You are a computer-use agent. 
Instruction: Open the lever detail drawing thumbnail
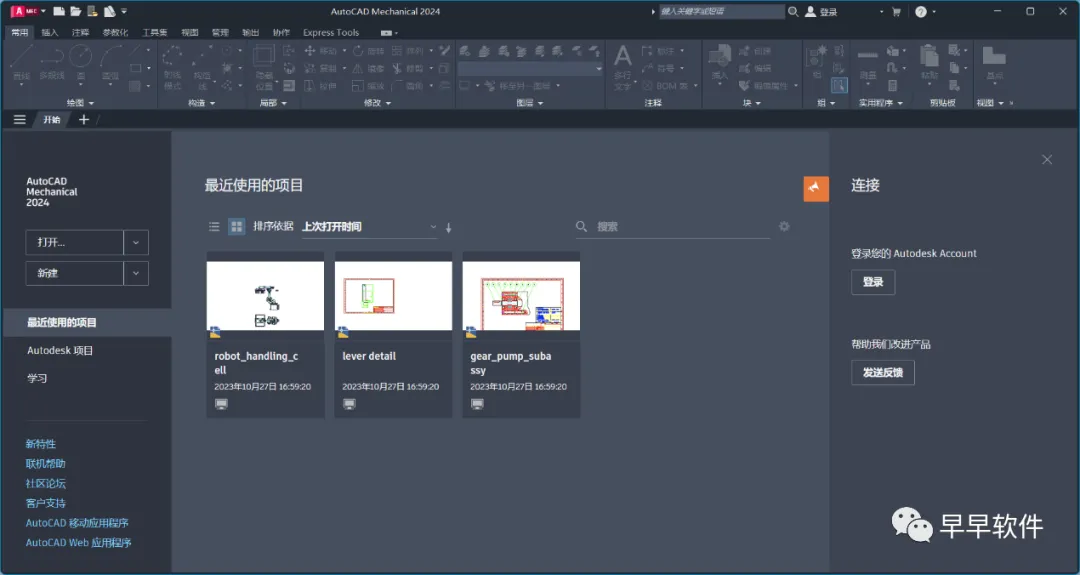coord(393,295)
